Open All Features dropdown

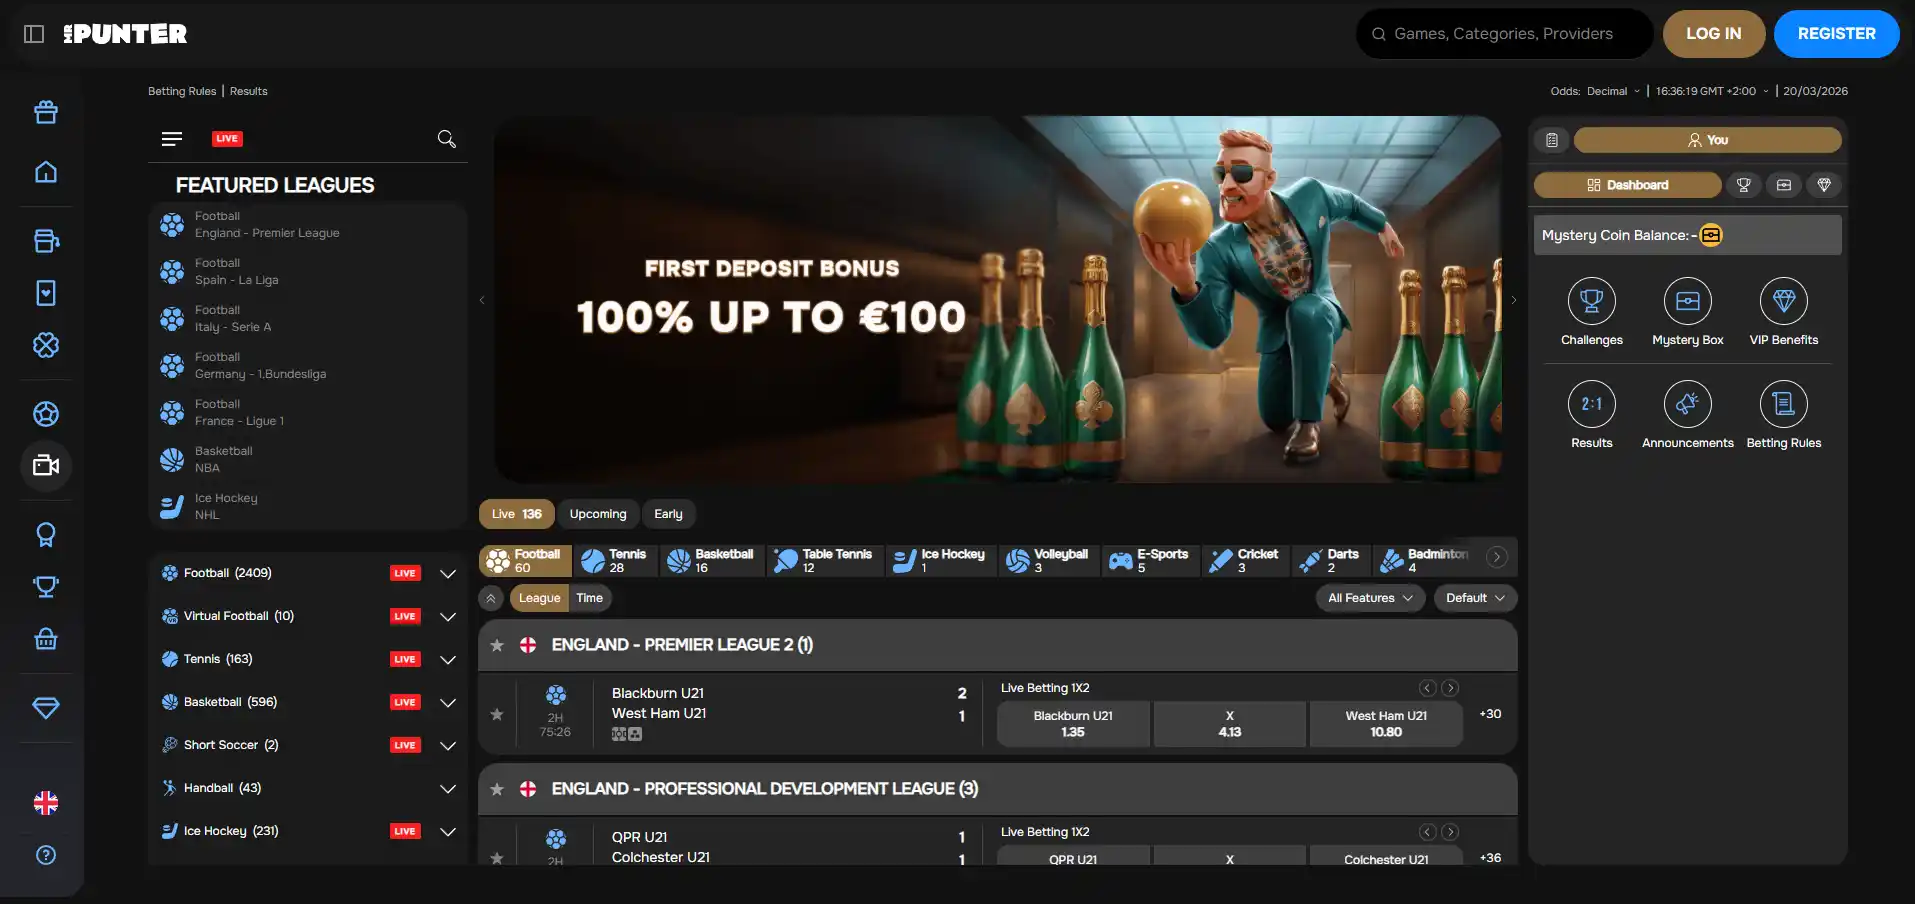tap(1370, 598)
